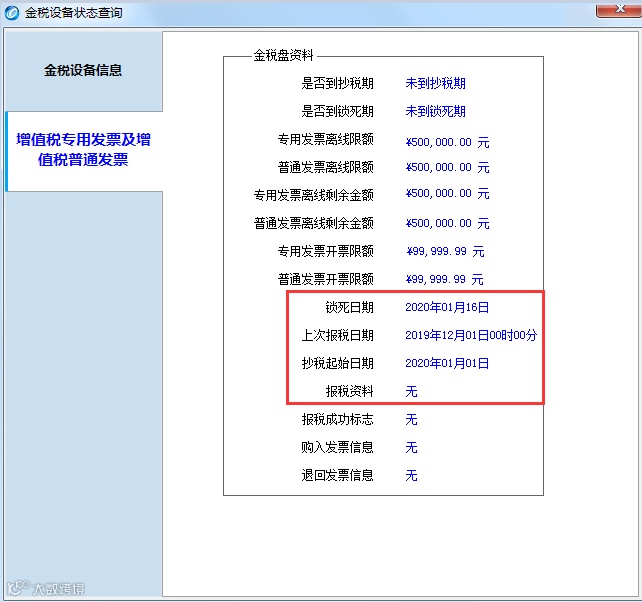Click the 抄税起始日期 value 2020年01月01日

447,363
